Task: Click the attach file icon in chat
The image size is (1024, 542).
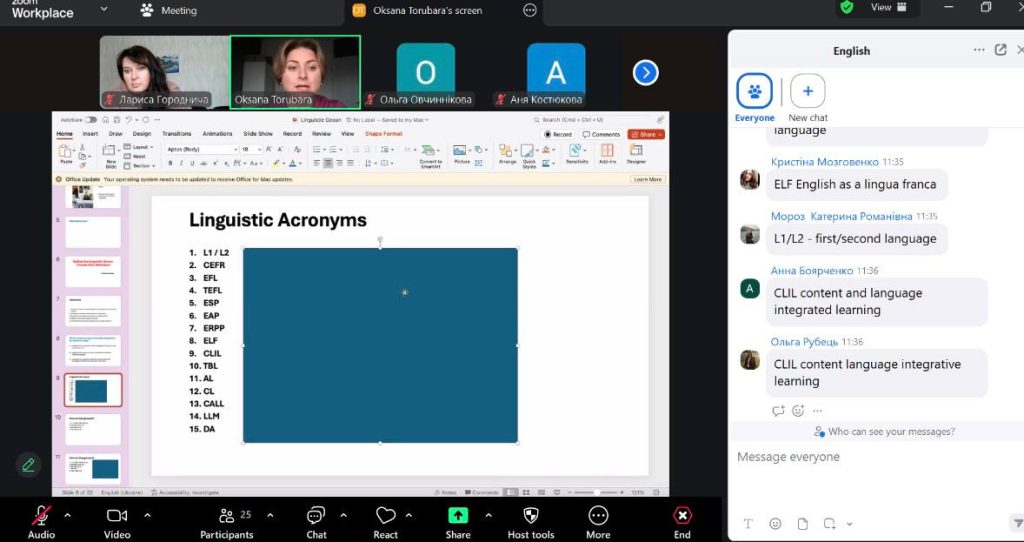Action: pyautogui.click(x=802, y=524)
